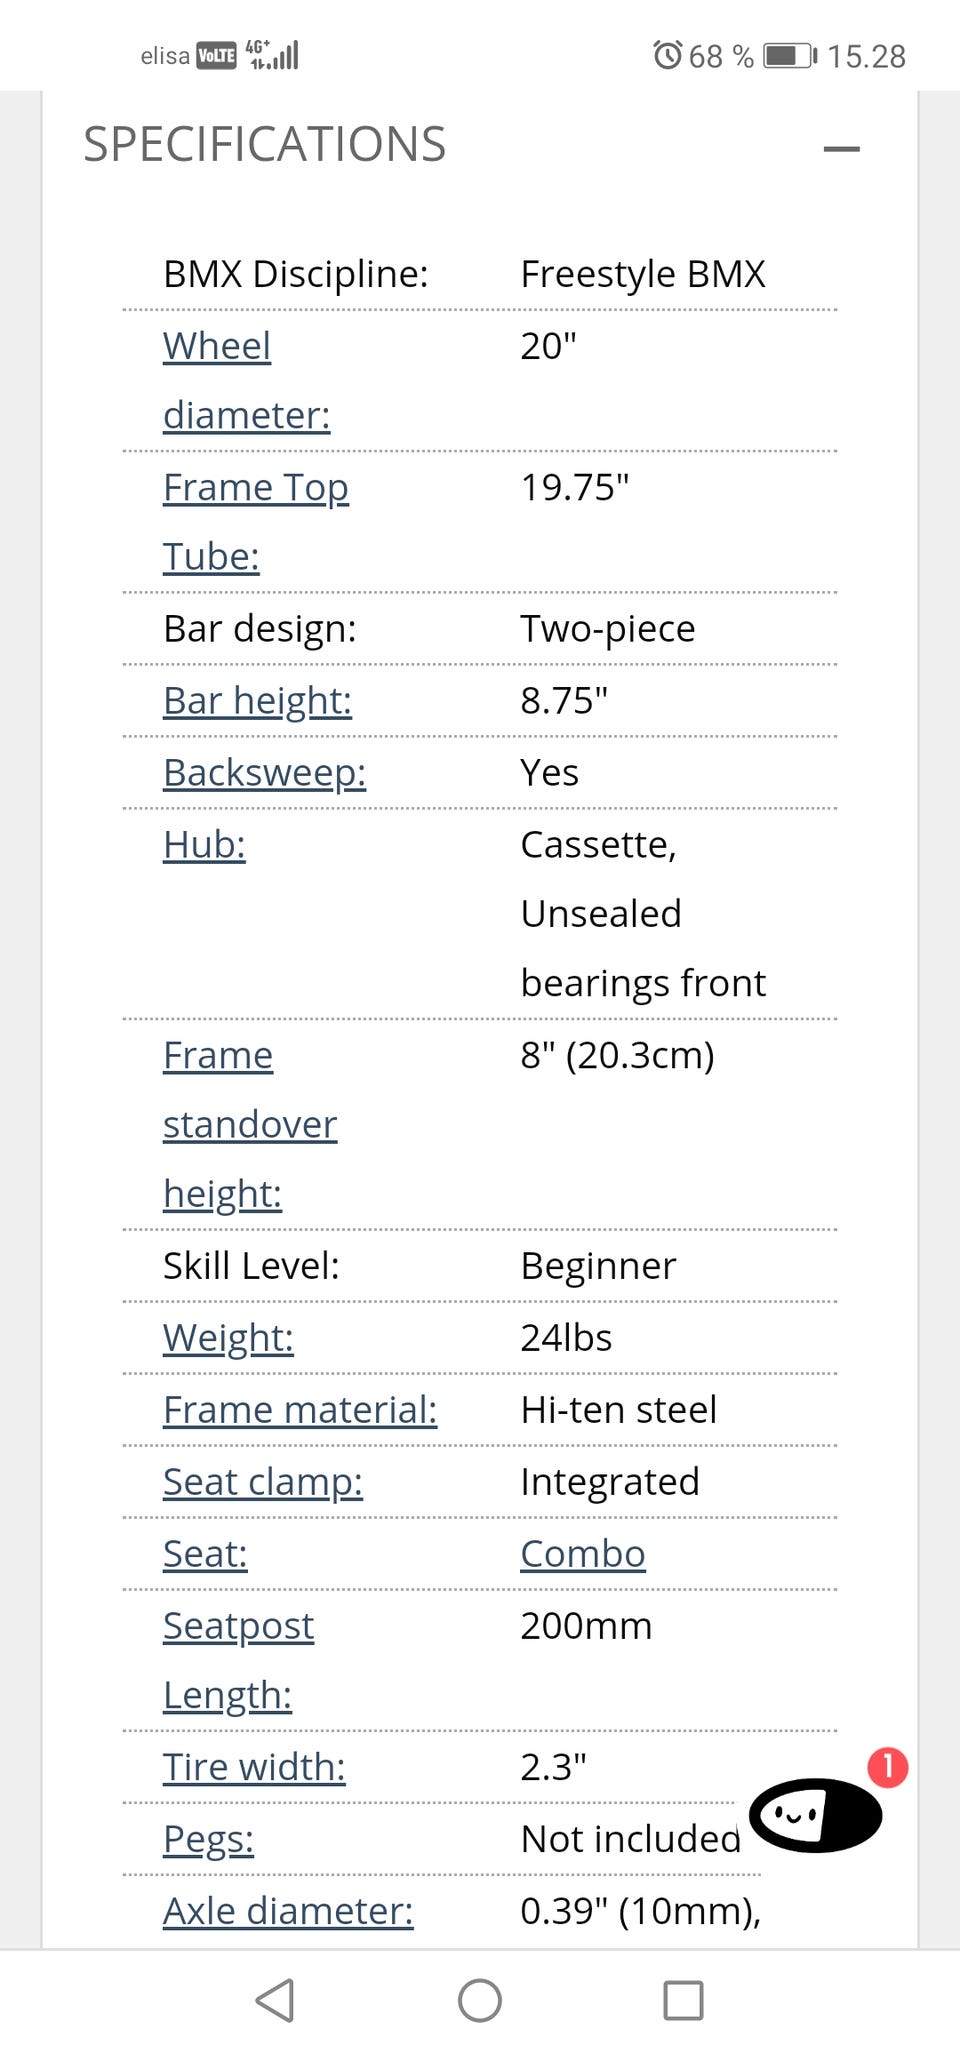Open the Frame Top Tube link
The width and height of the screenshot is (960, 2053).
click(x=256, y=521)
